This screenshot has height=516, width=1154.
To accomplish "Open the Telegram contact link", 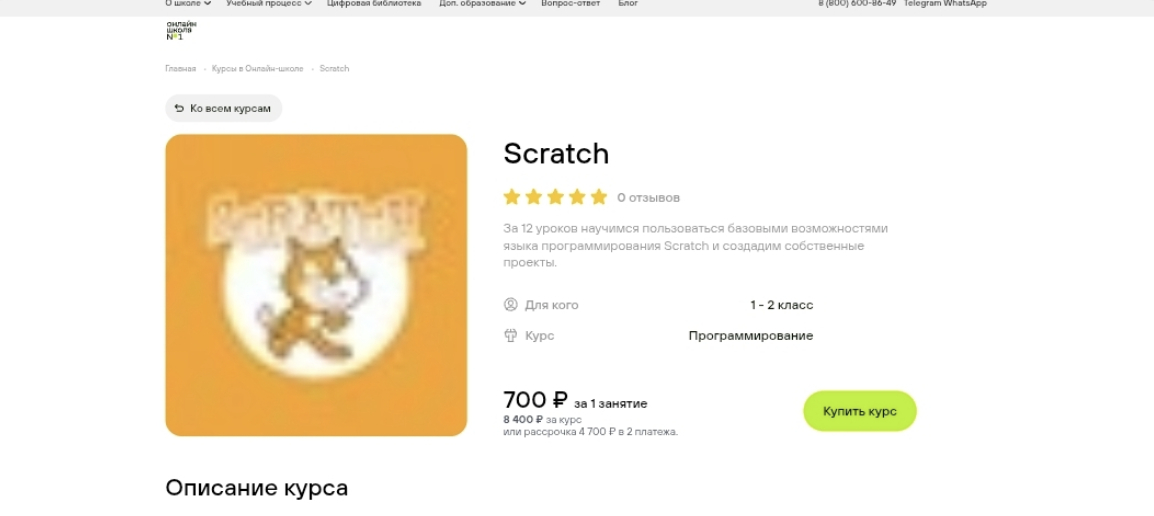I will coord(922,4).
